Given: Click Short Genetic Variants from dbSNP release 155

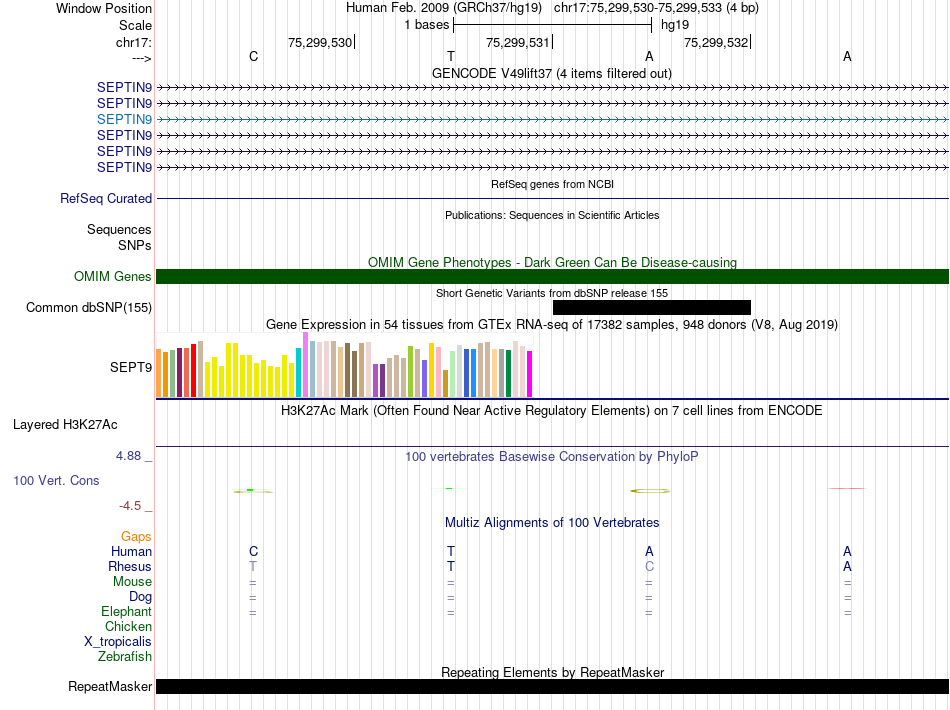Looking at the screenshot, I should pos(552,293).
